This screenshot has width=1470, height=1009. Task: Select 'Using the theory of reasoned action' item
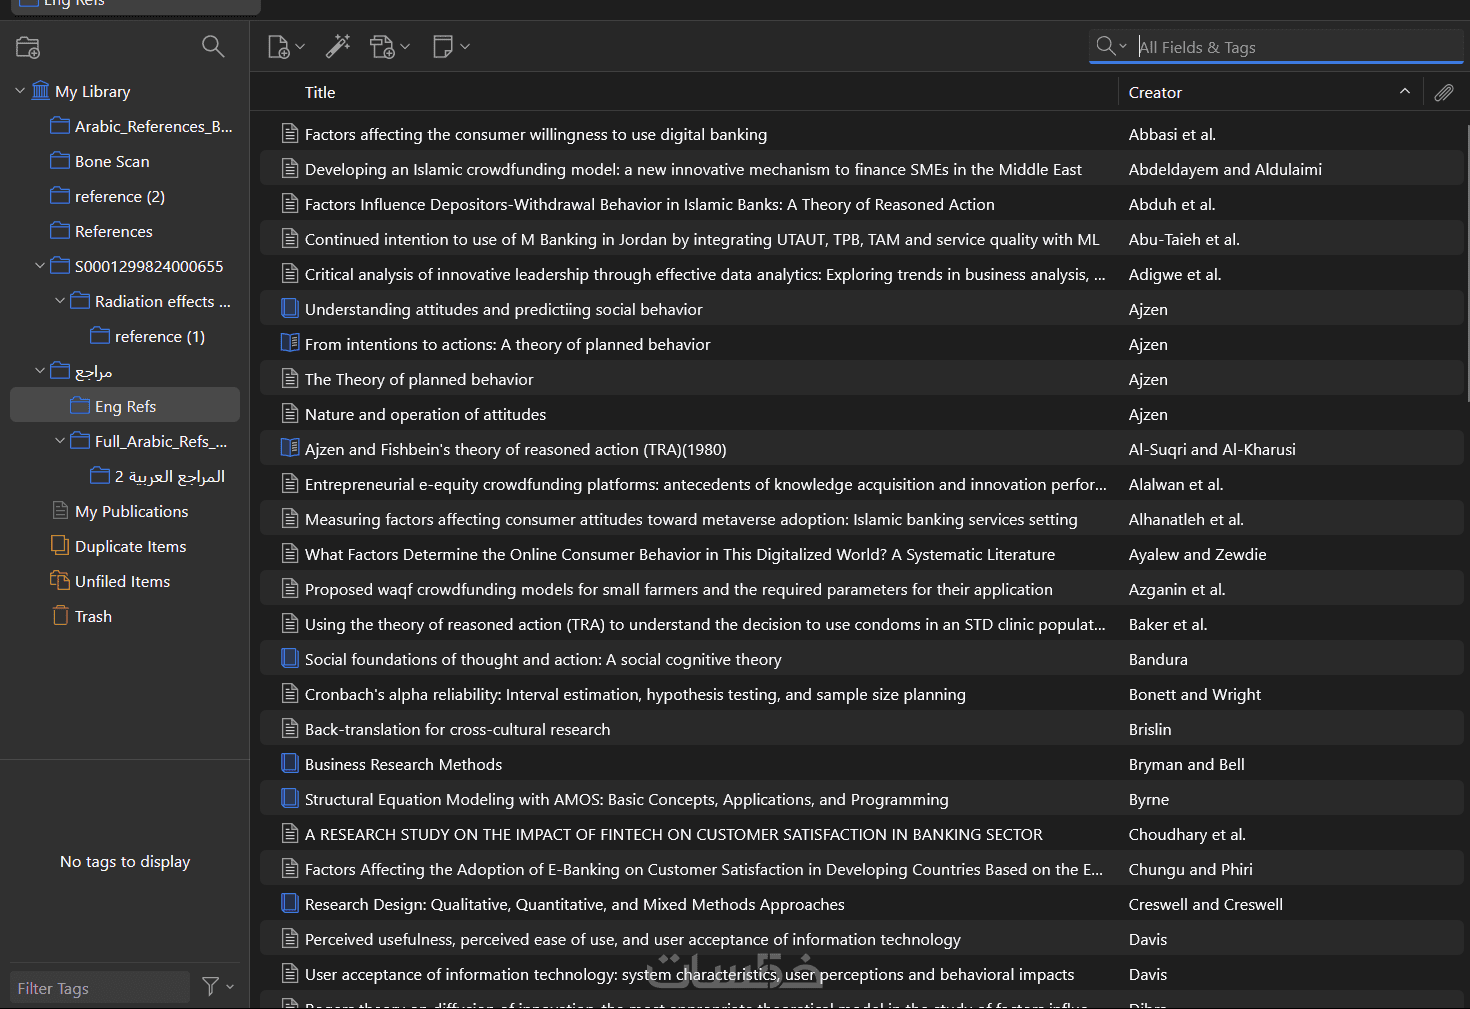862,624
